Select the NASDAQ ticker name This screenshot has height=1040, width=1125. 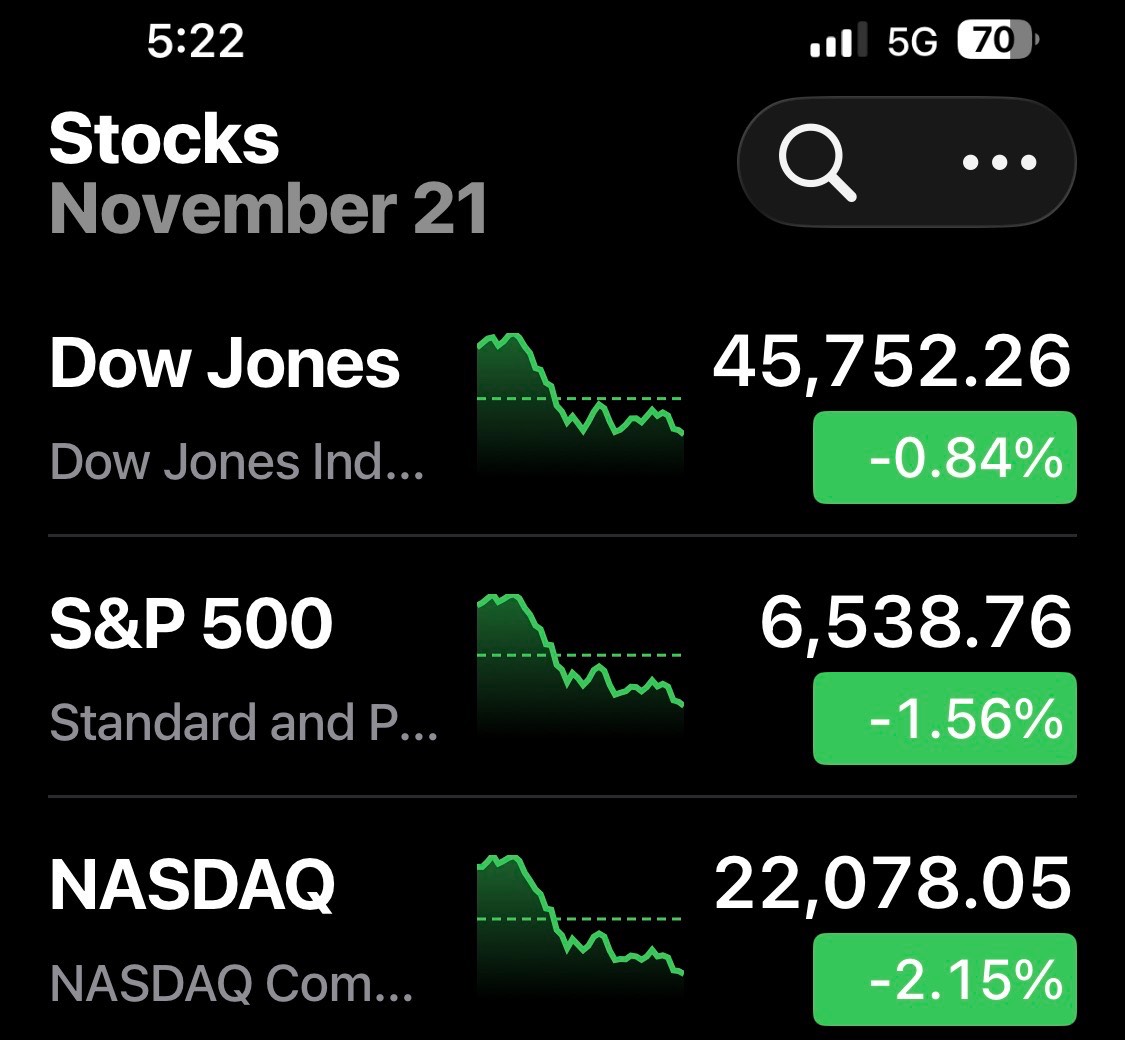pyautogui.click(x=192, y=885)
